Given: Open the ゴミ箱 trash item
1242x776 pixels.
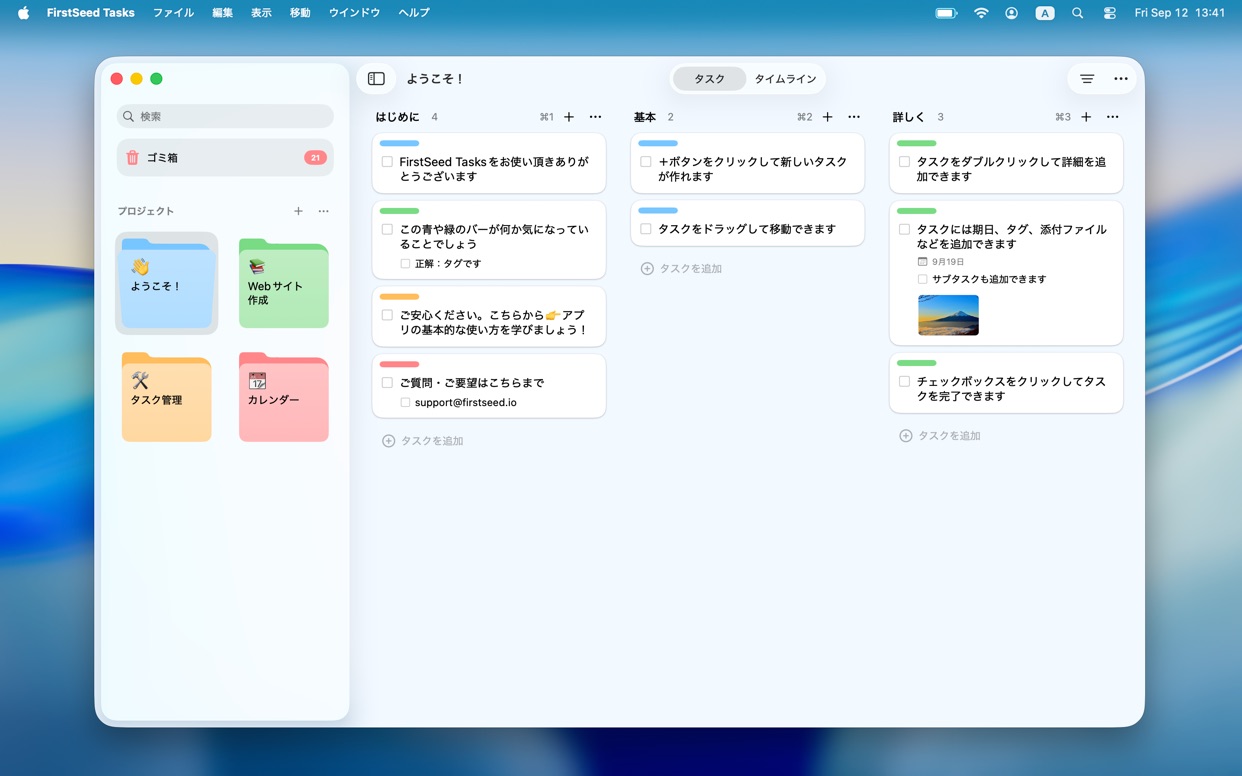Looking at the screenshot, I should click(x=225, y=158).
